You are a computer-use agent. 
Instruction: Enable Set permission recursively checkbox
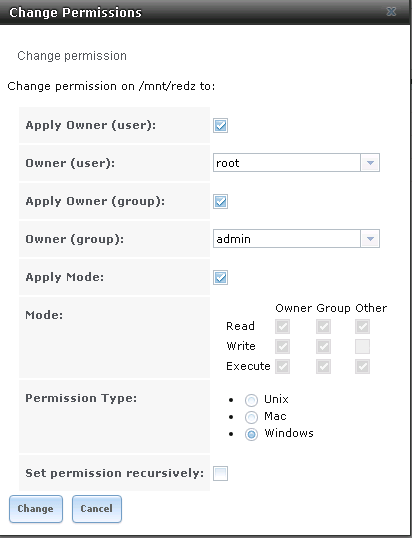click(x=220, y=473)
